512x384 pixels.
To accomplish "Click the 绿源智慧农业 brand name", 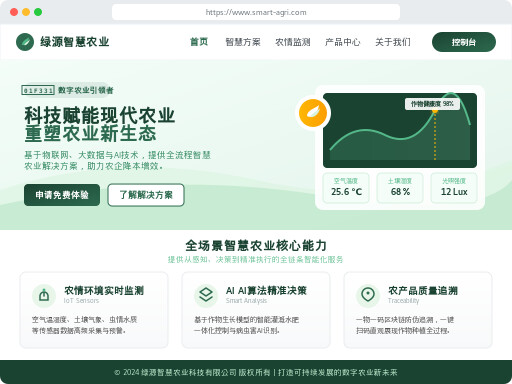I will point(75,42).
